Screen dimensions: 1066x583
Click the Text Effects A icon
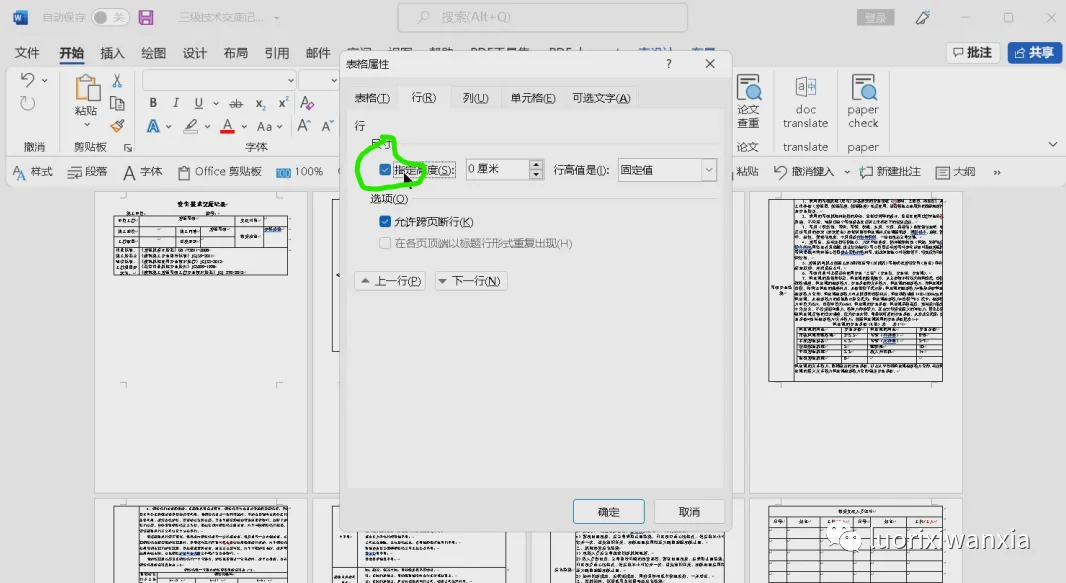(153, 126)
